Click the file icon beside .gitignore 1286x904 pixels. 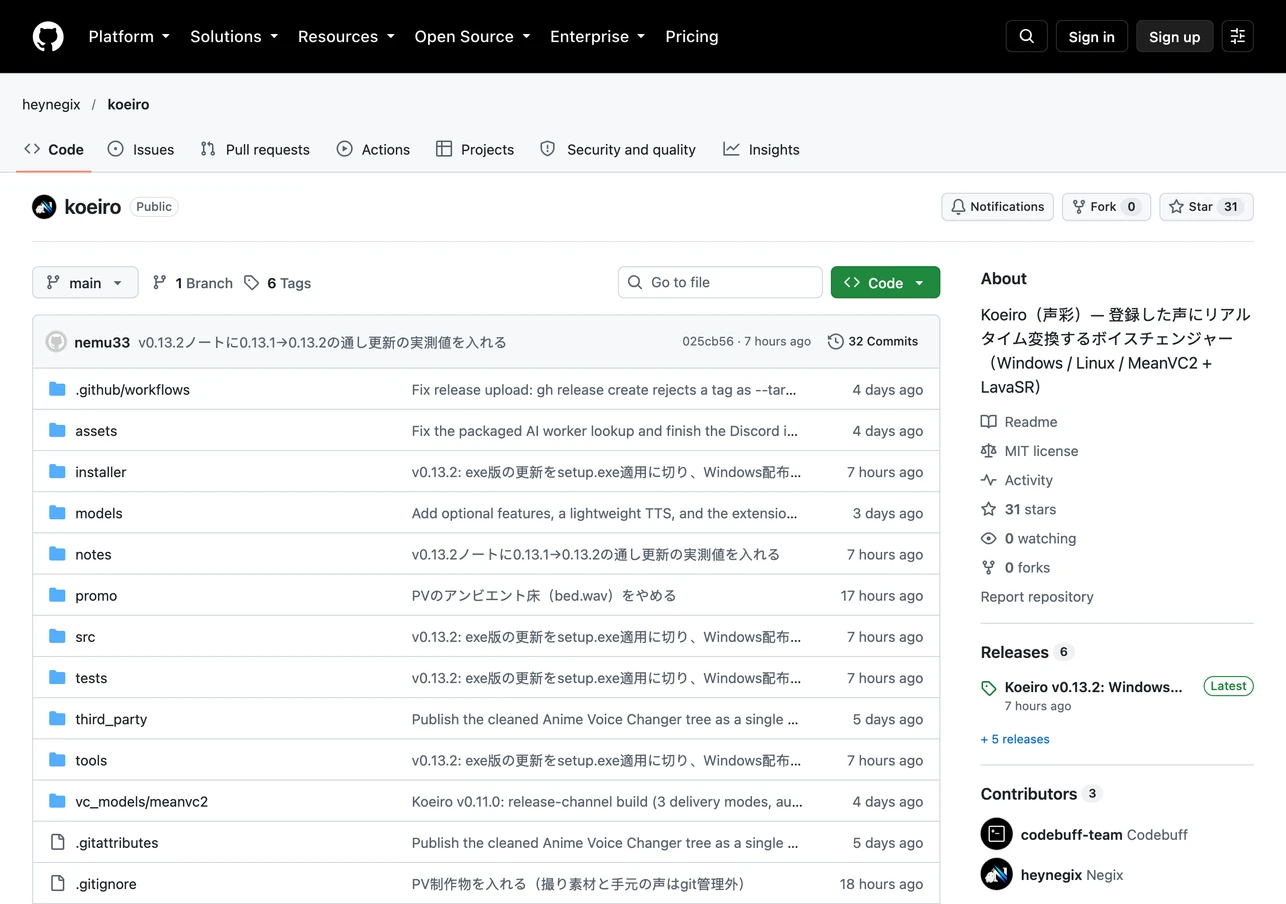click(x=57, y=884)
